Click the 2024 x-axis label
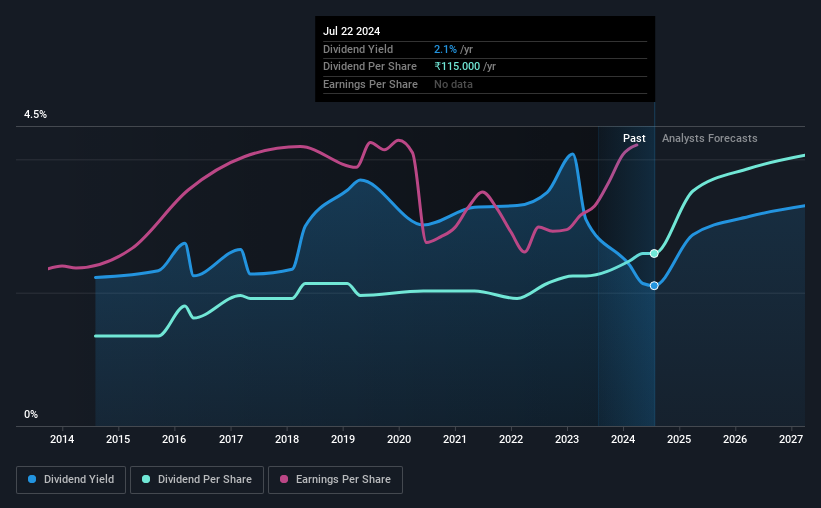This screenshot has height=508, width=821. (623, 439)
